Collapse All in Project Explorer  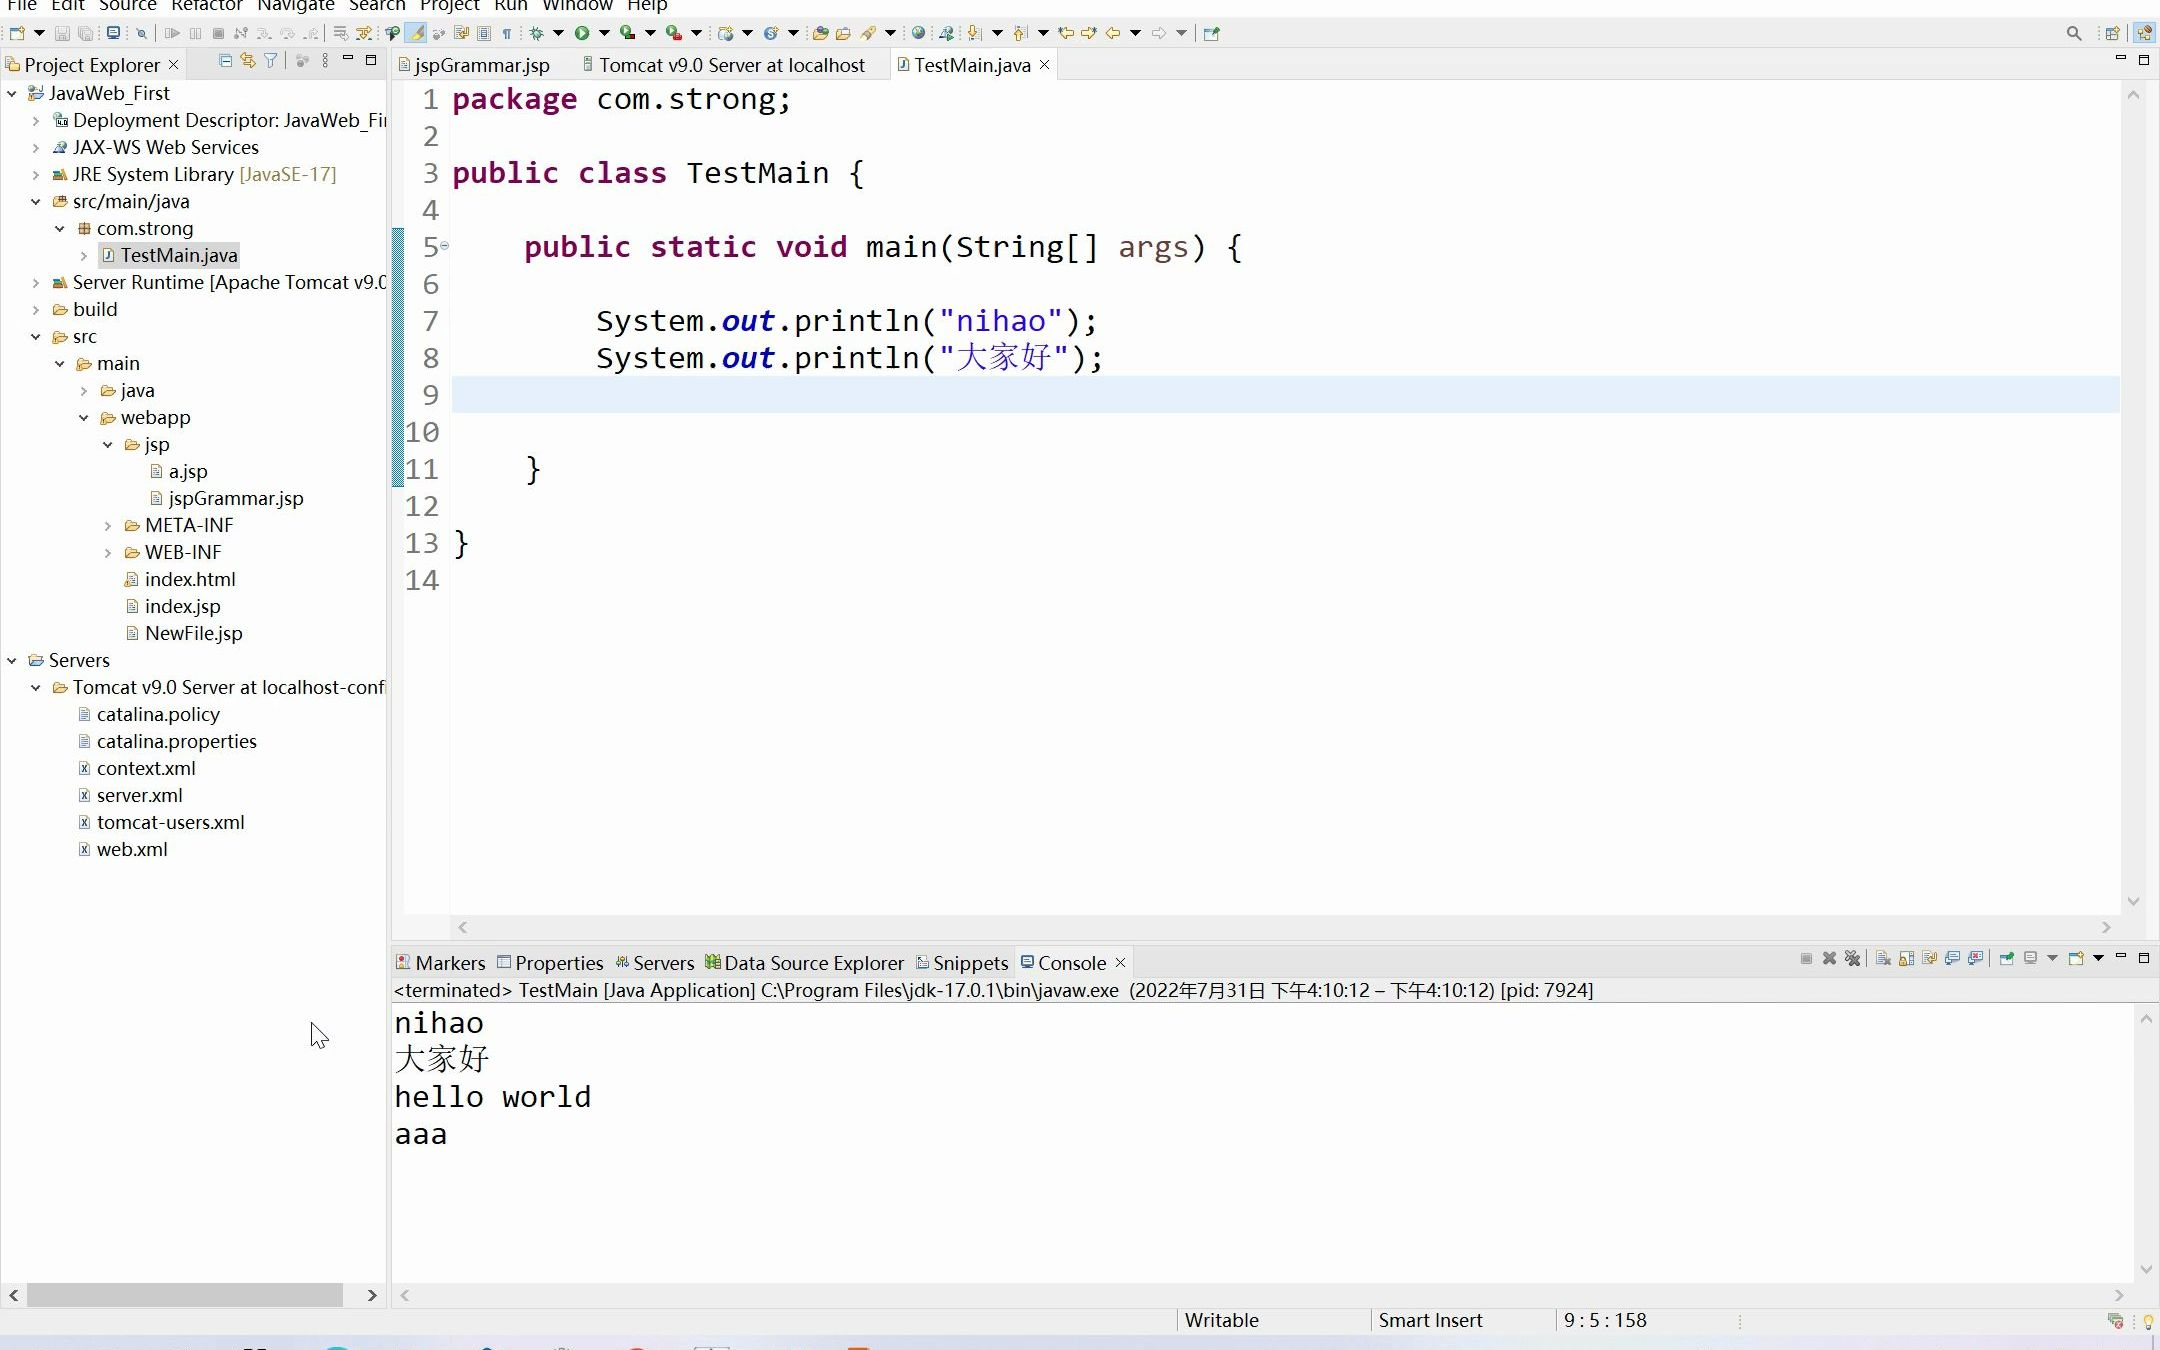225,61
